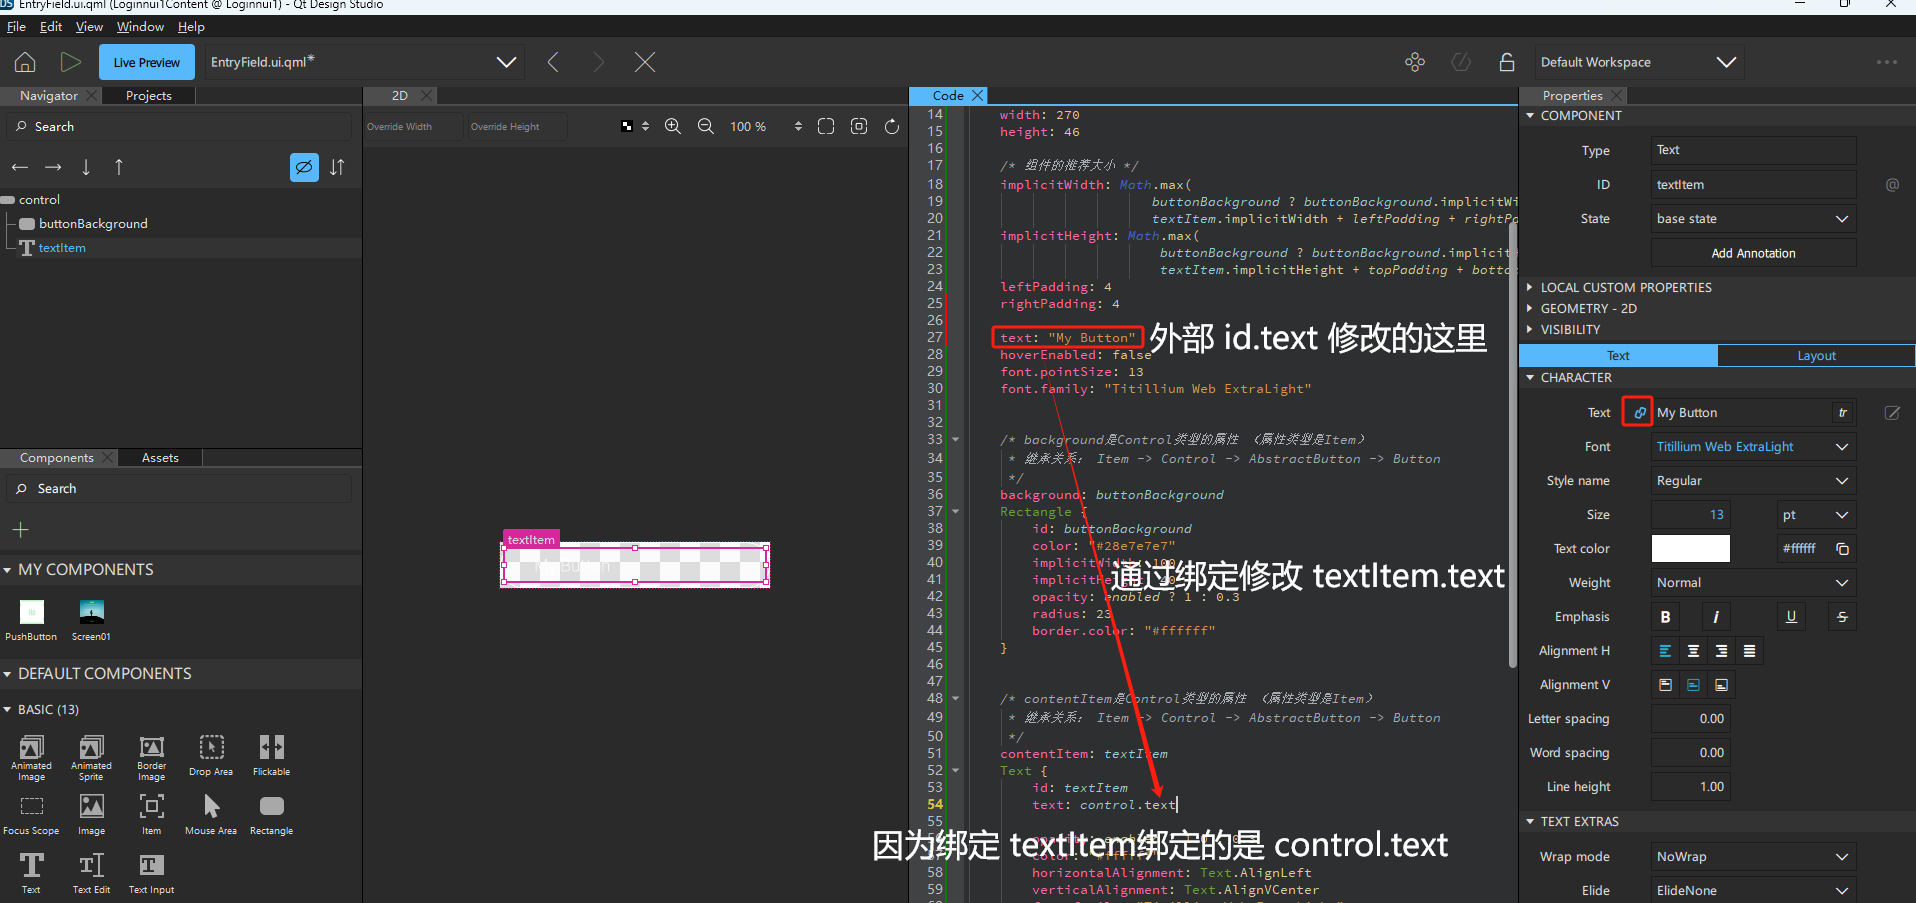Move item right in Navigator
Screen dimensions: 1916x903
click(x=53, y=167)
